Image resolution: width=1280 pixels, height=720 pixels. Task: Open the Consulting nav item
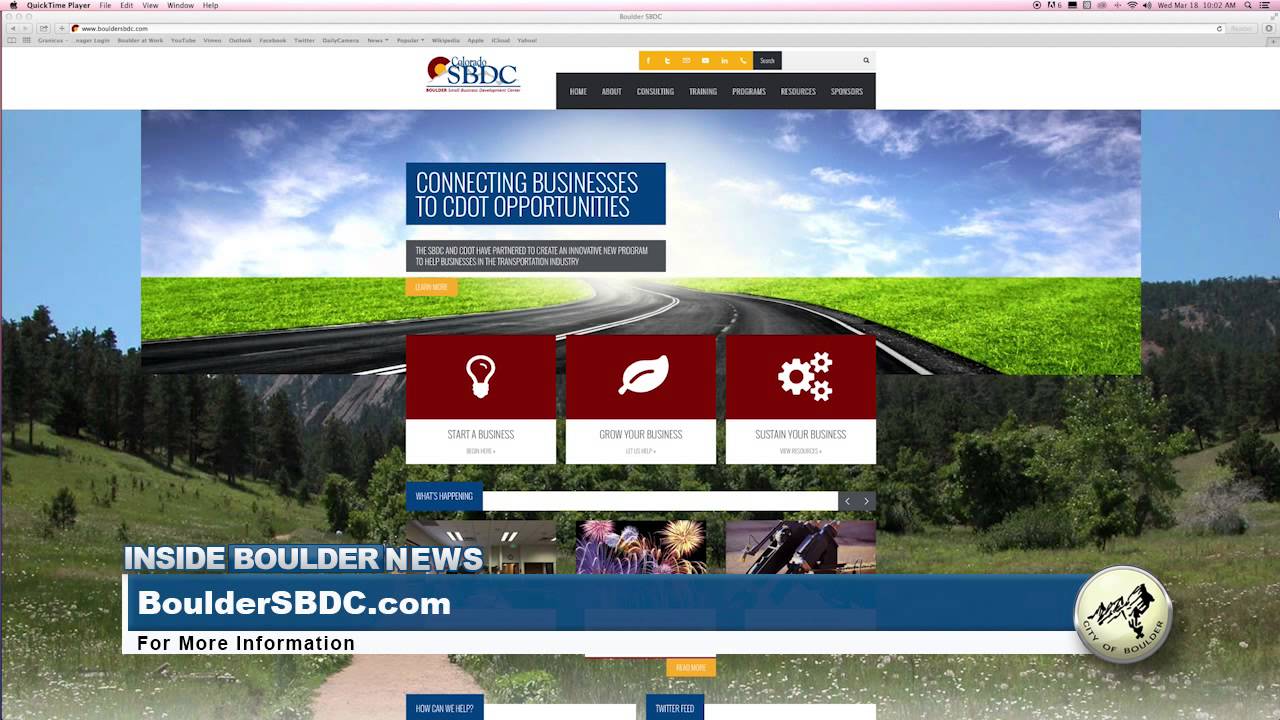pos(655,91)
